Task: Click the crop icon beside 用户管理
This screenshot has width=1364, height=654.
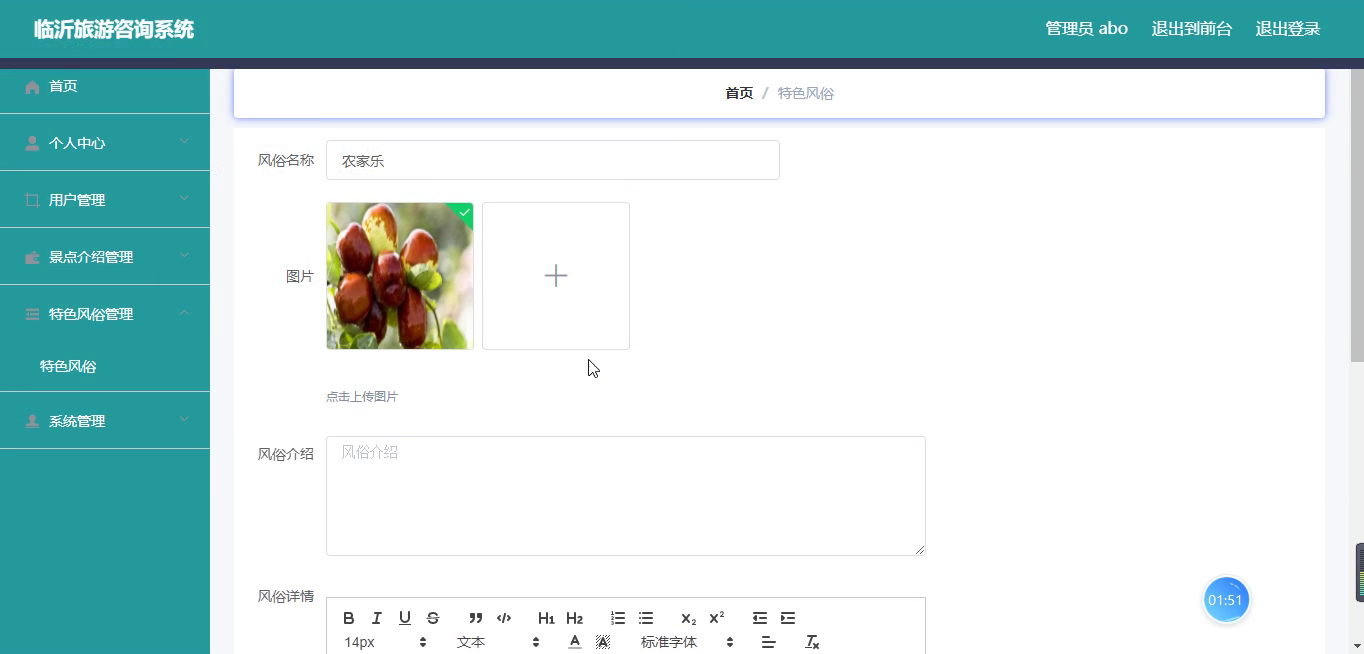Action: click(32, 200)
